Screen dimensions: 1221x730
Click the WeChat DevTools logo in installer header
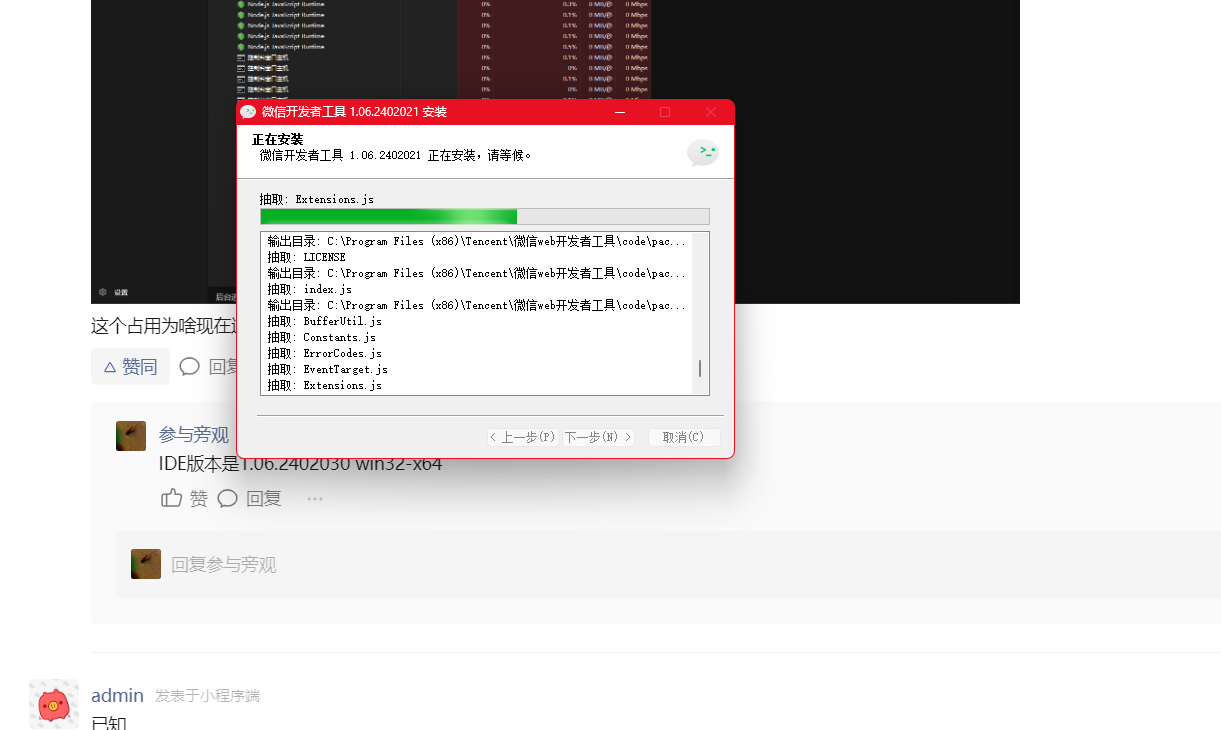tap(703, 153)
